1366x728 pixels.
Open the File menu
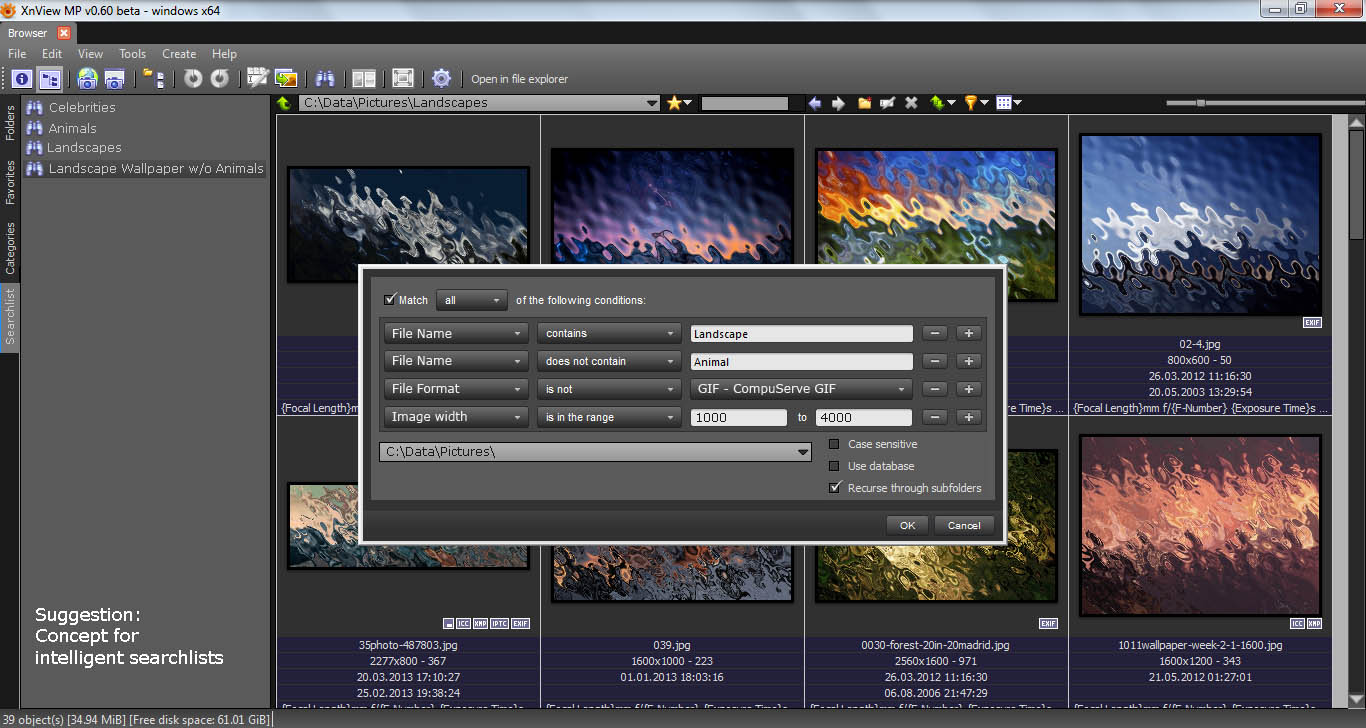click(17, 54)
